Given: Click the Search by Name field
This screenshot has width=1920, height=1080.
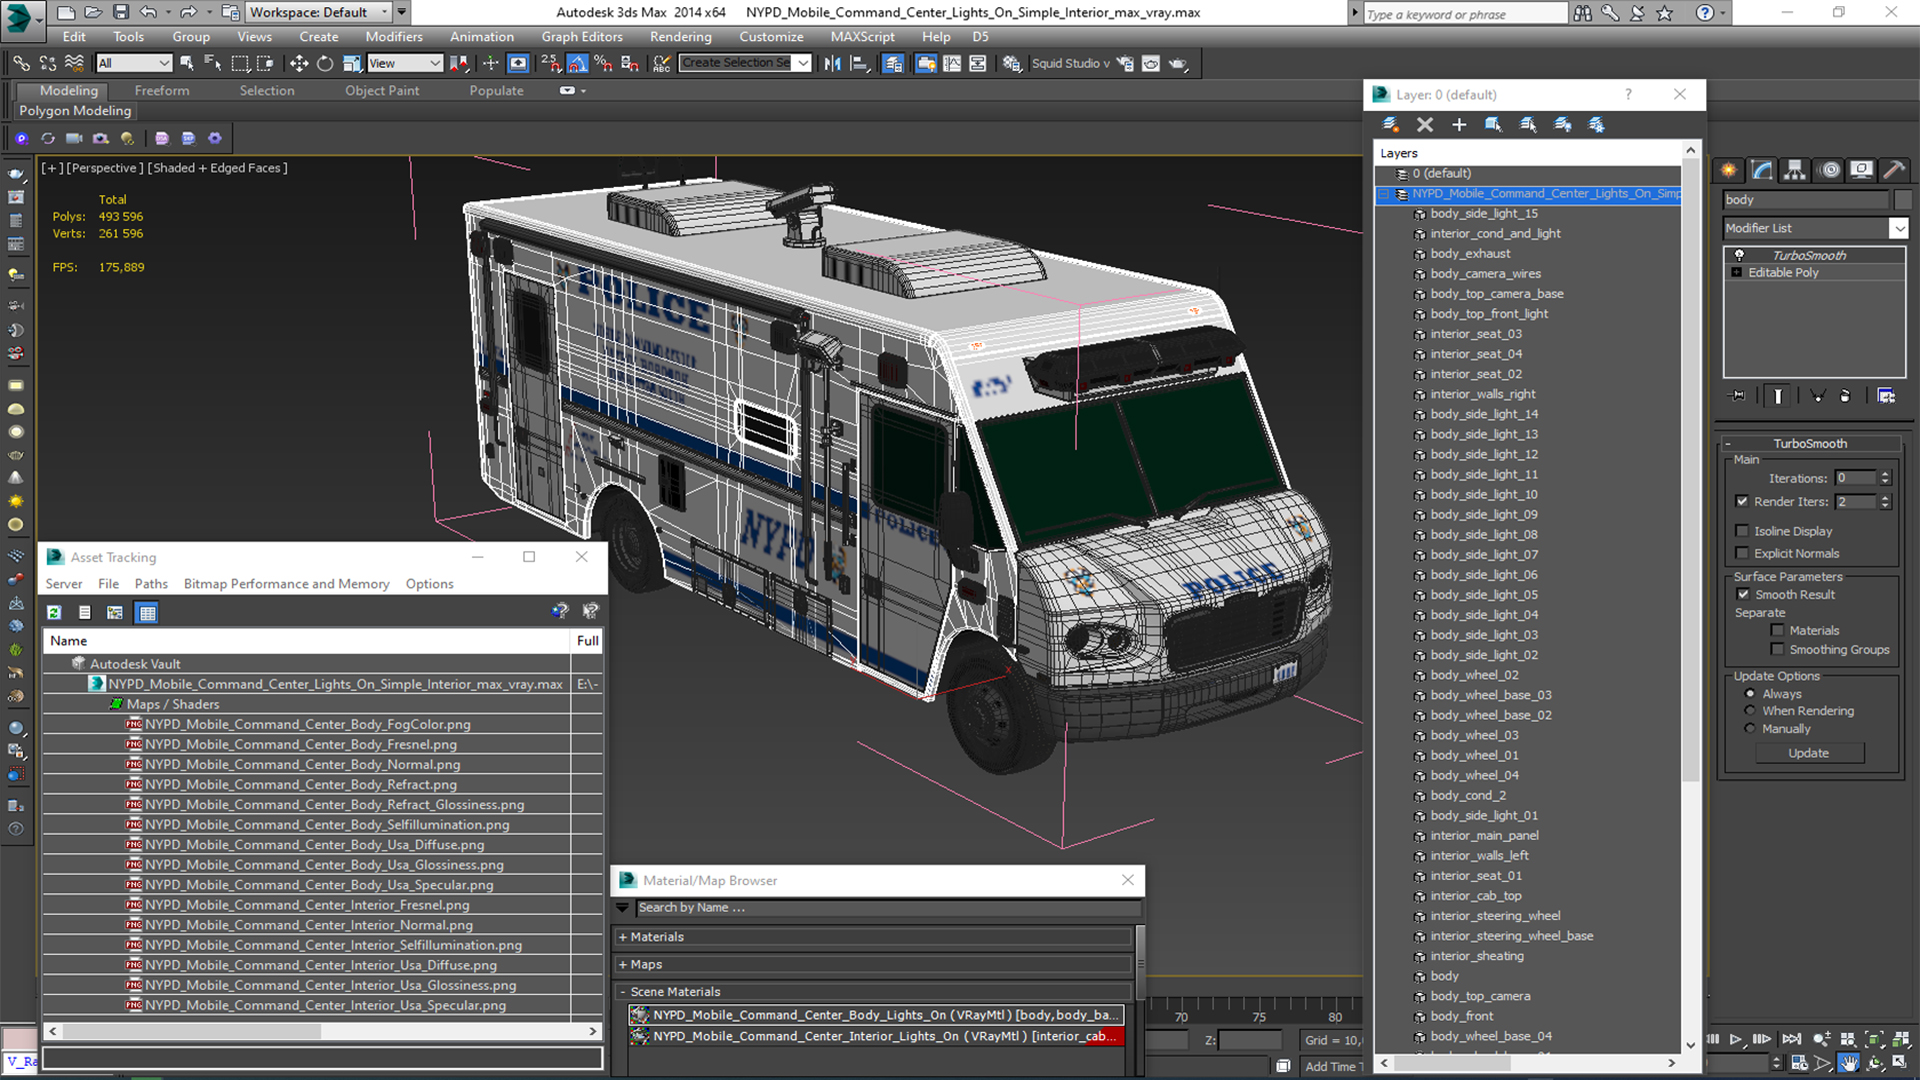Looking at the screenshot, I should (888, 907).
